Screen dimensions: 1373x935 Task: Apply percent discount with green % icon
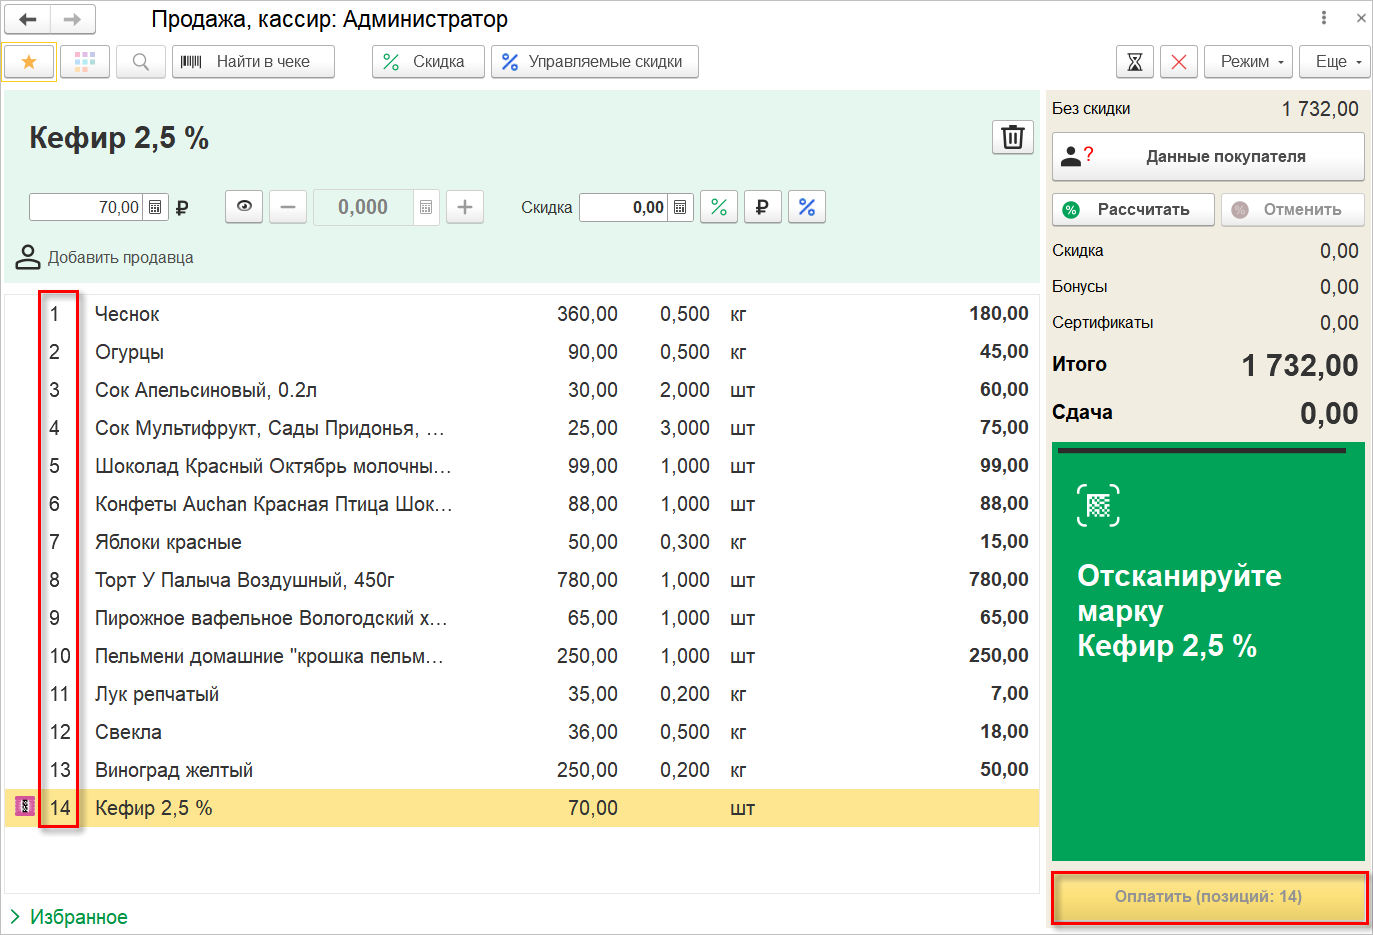click(718, 207)
